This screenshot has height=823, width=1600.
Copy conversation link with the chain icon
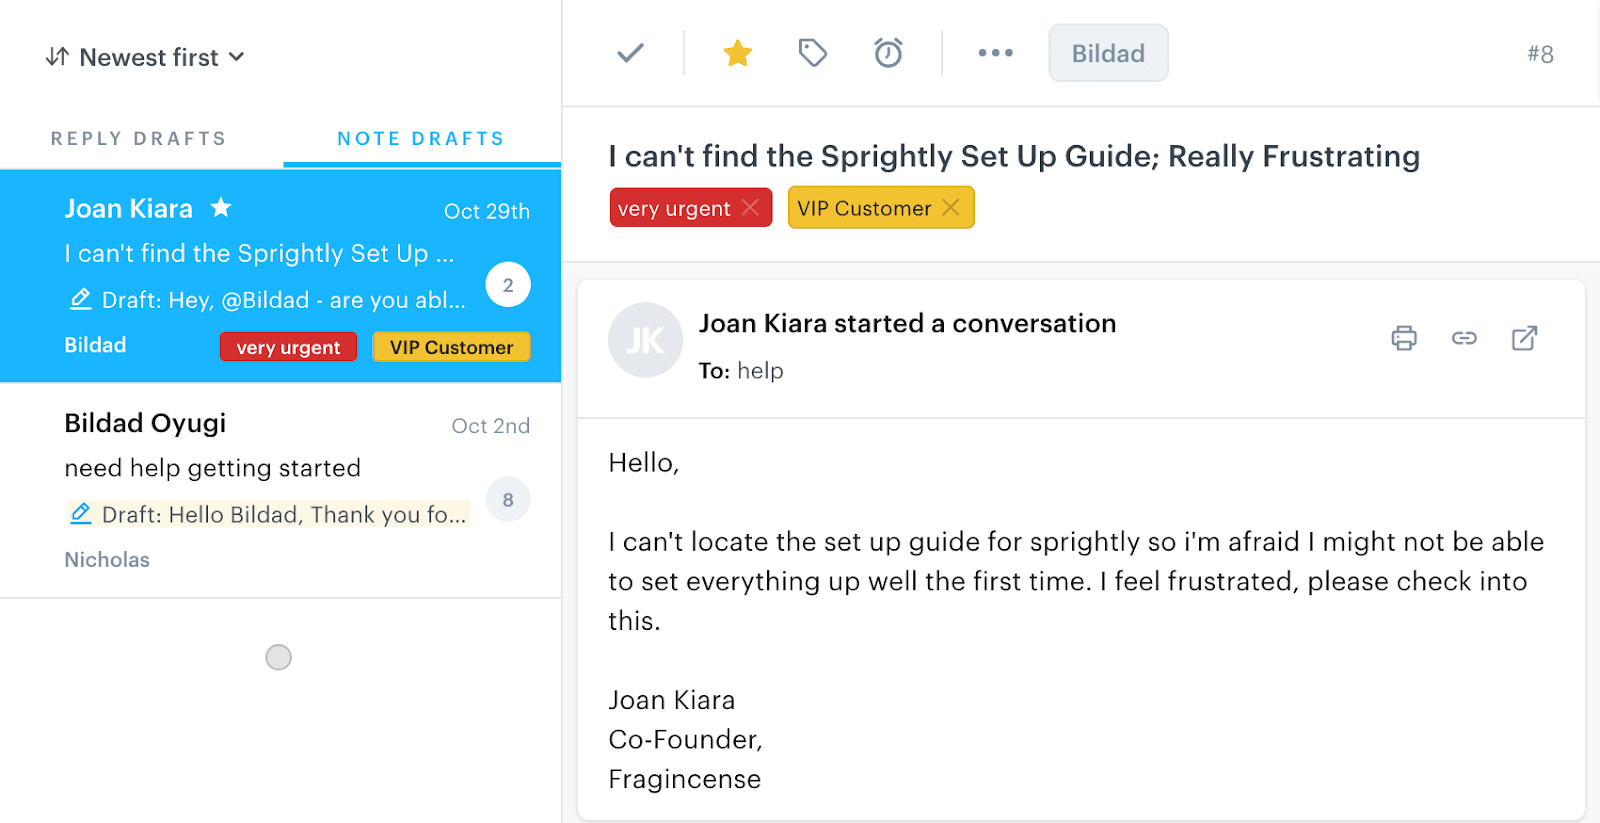pos(1464,338)
